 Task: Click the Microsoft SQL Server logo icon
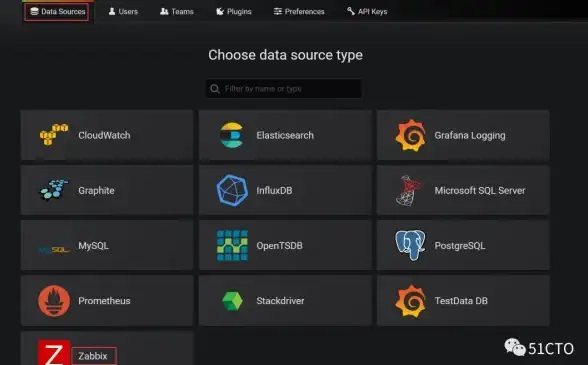tap(408, 191)
